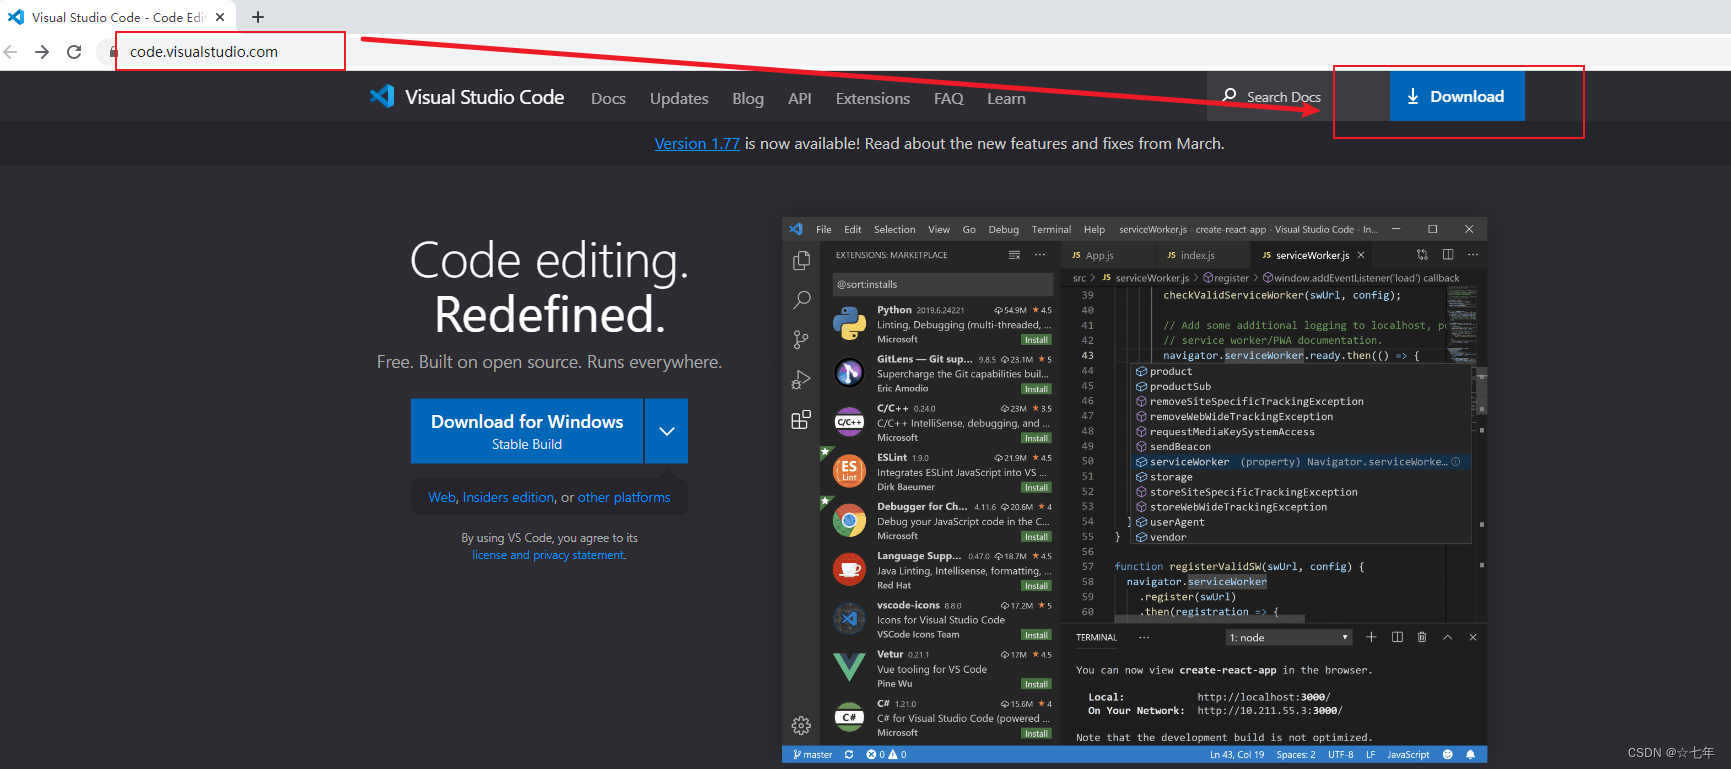Click the notification bell in the status bar
The height and width of the screenshot is (769, 1731).
click(x=1471, y=755)
